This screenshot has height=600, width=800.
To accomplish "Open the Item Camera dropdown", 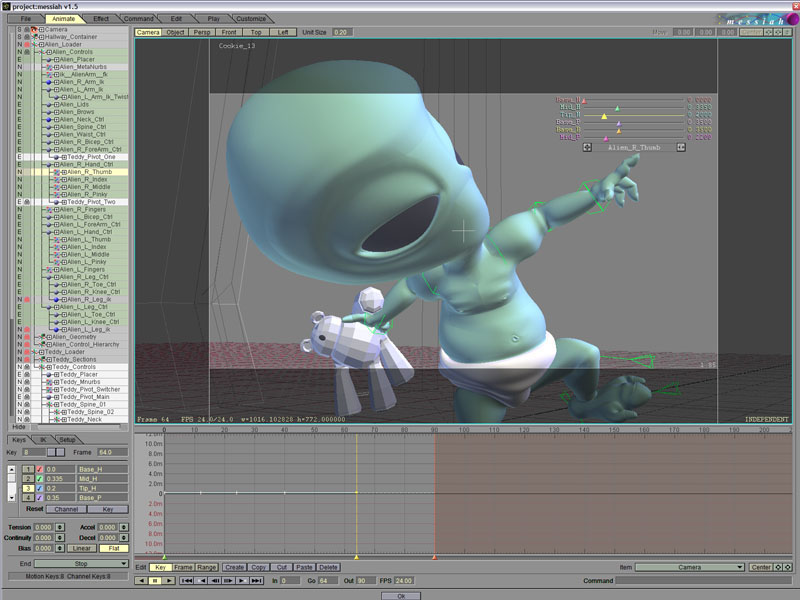I will [x=689, y=567].
